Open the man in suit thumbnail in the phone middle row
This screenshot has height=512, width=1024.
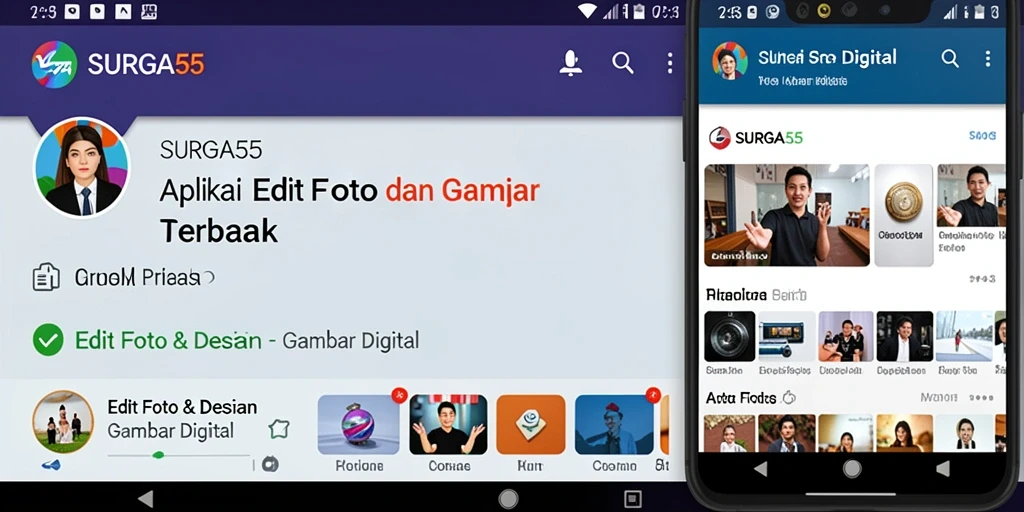tap(904, 336)
